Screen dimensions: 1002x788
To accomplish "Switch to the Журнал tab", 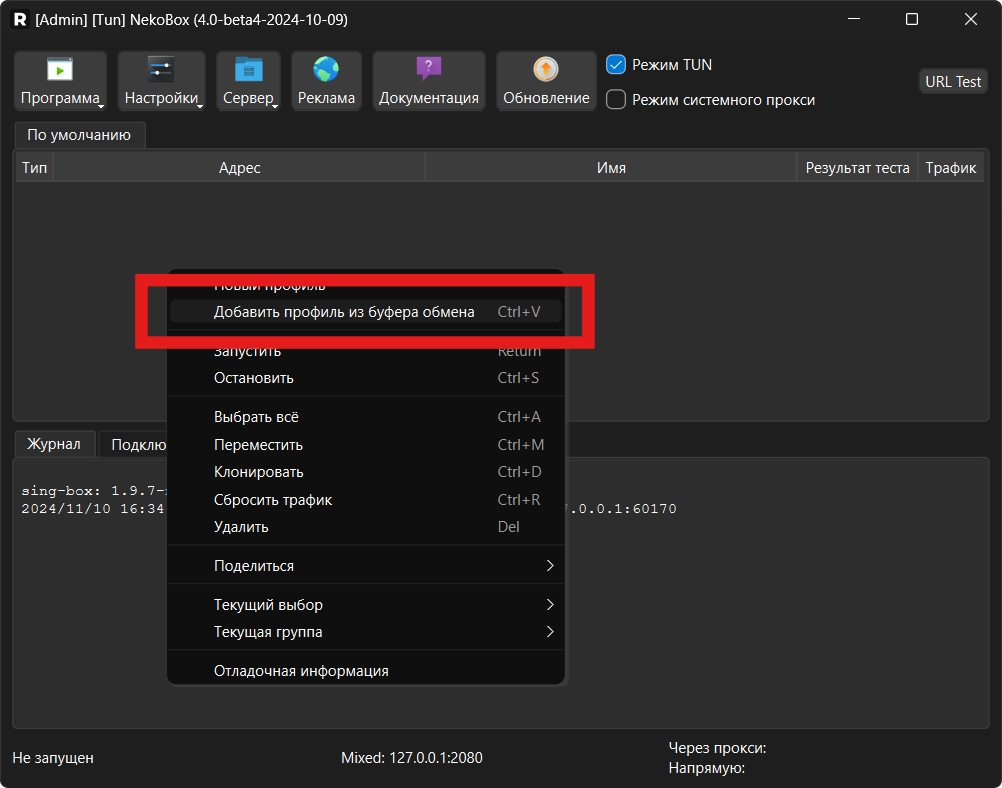I will pos(54,444).
